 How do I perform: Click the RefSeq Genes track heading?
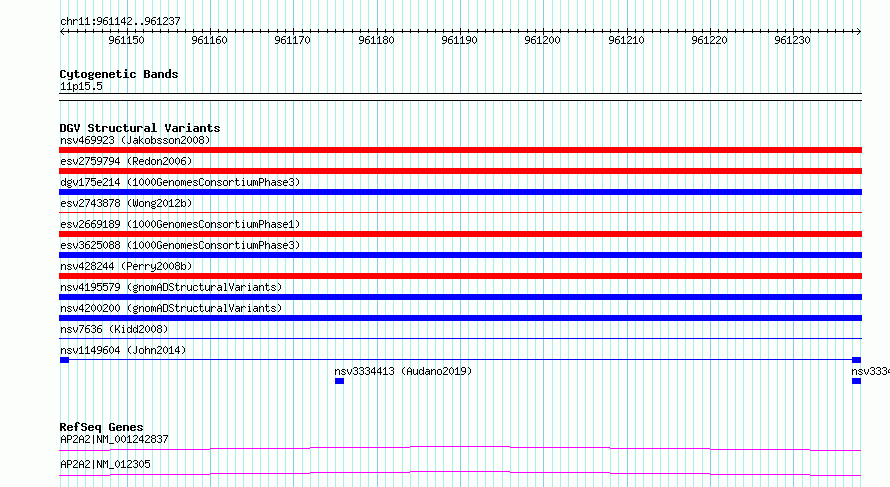pyautogui.click(x=101, y=427)
